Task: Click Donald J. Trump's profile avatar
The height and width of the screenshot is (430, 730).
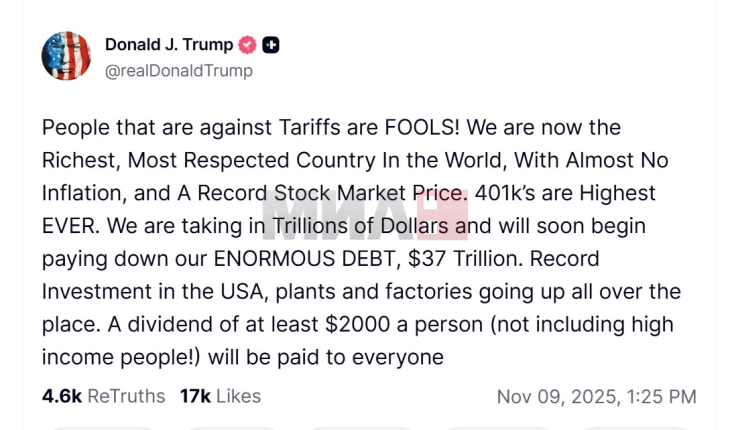Action: pos(66,56)
